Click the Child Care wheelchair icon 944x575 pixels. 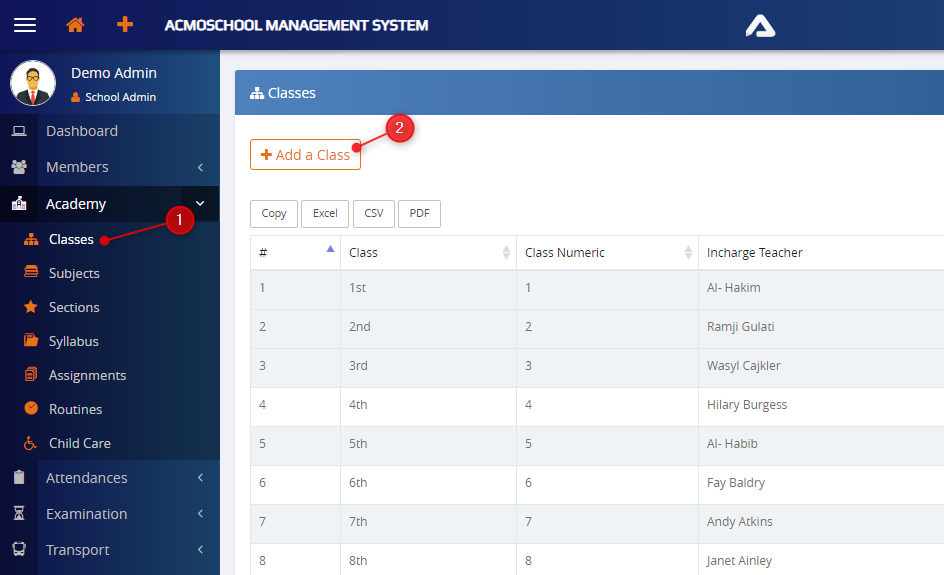(31, 443)
